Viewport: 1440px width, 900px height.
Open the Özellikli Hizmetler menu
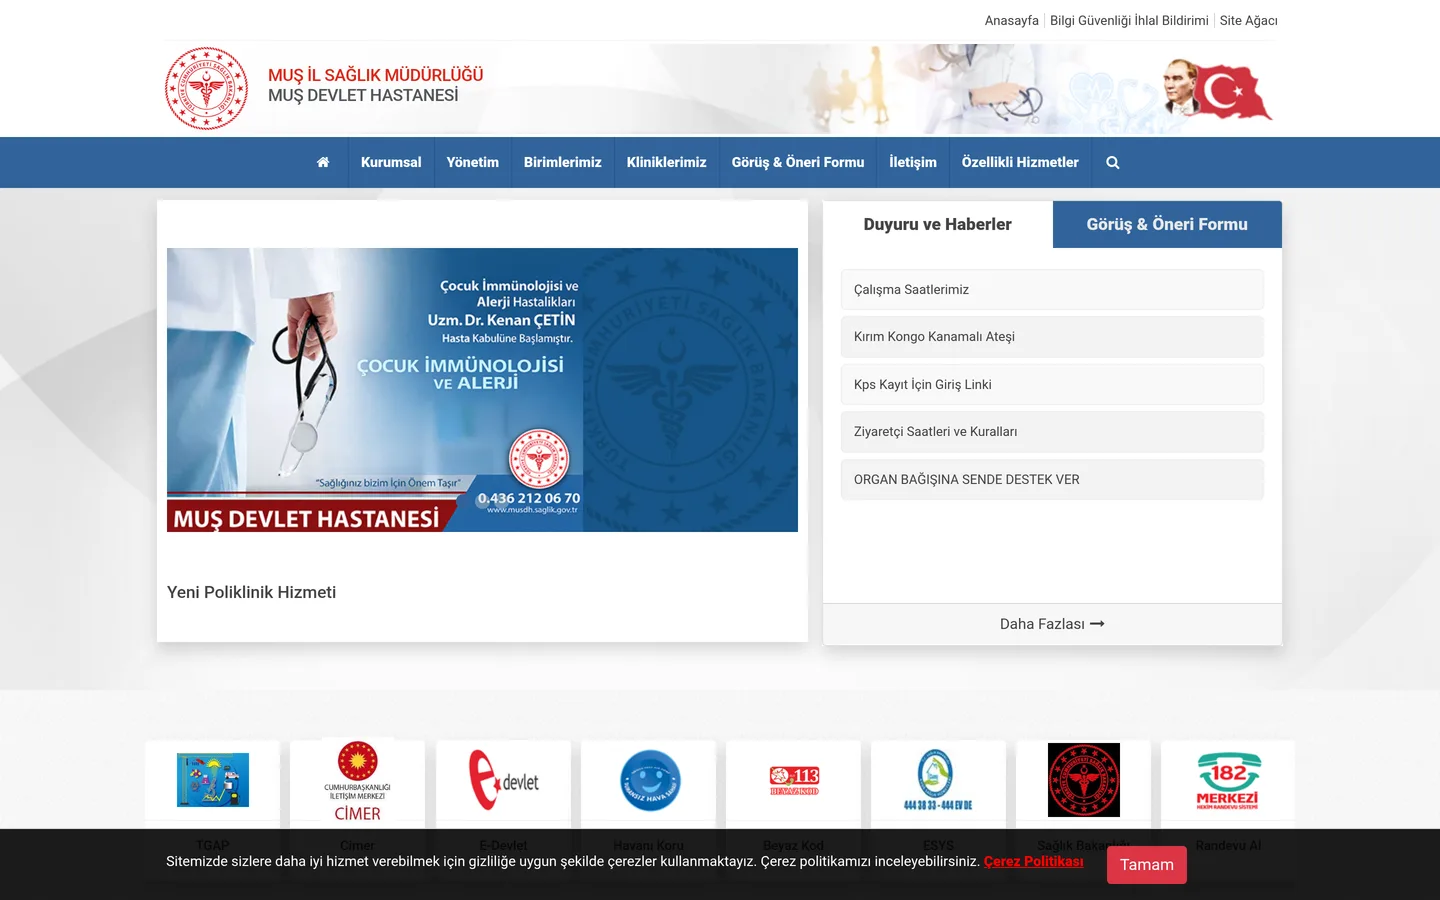[1020, 162]
